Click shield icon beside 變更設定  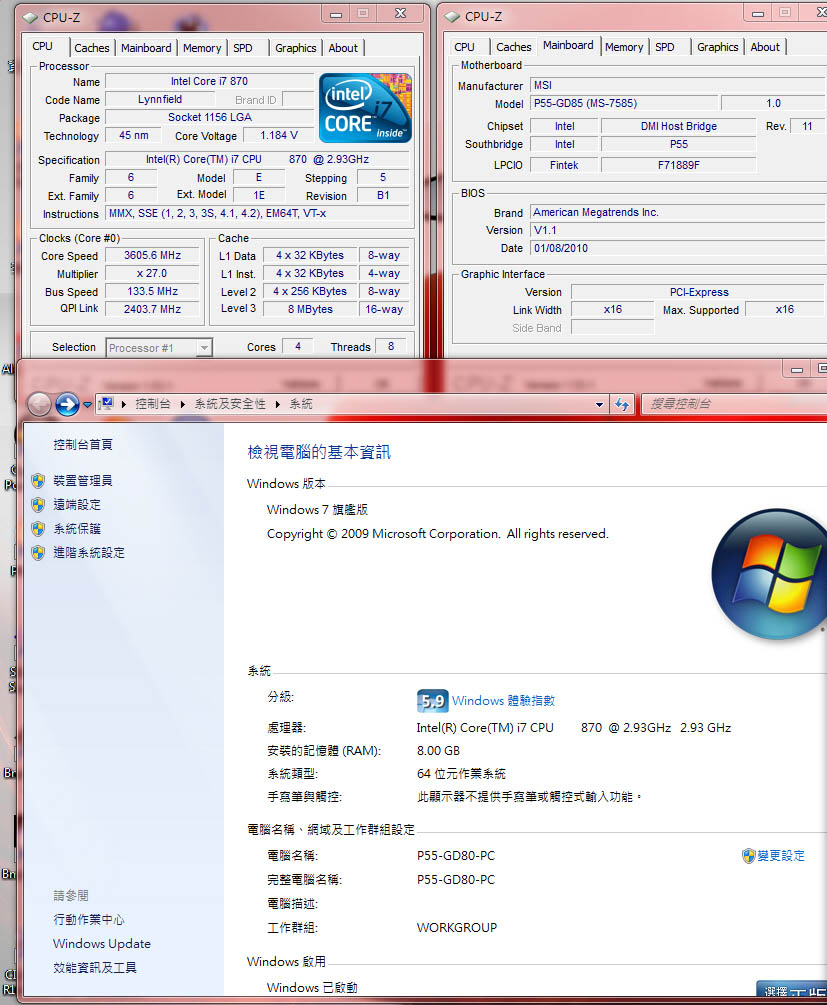click(x=748, y=856)
